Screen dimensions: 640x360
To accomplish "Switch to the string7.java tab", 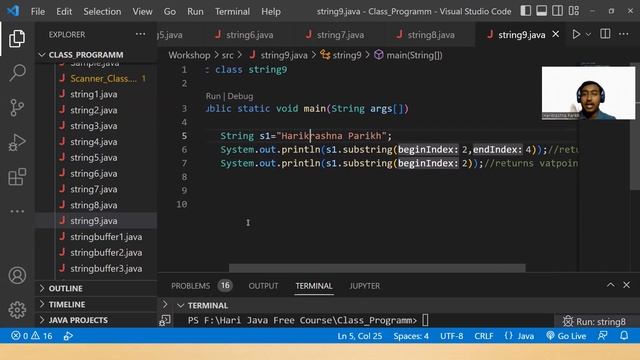I will tap(335, 35).
